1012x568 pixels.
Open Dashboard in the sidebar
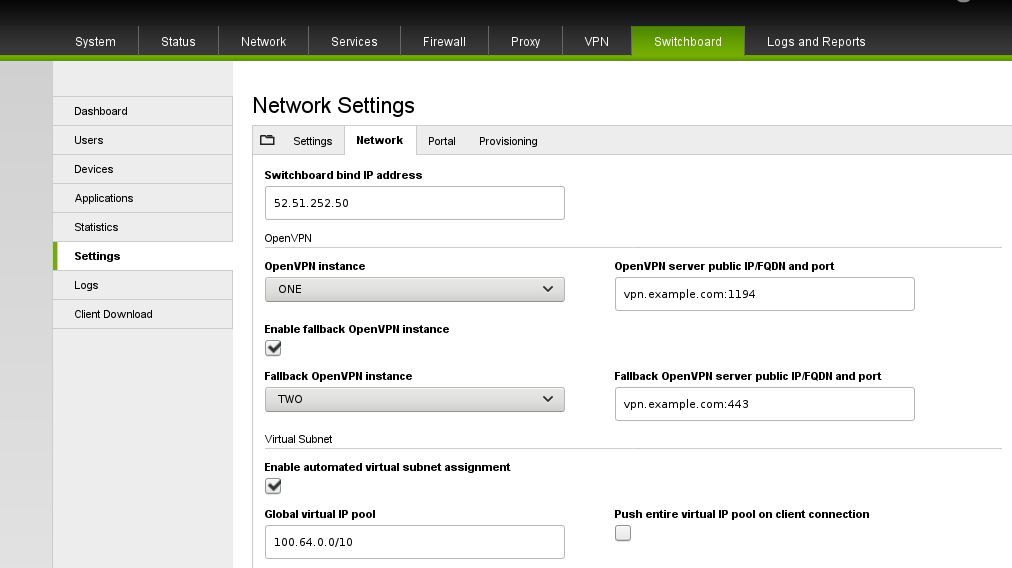pos(143,111)
